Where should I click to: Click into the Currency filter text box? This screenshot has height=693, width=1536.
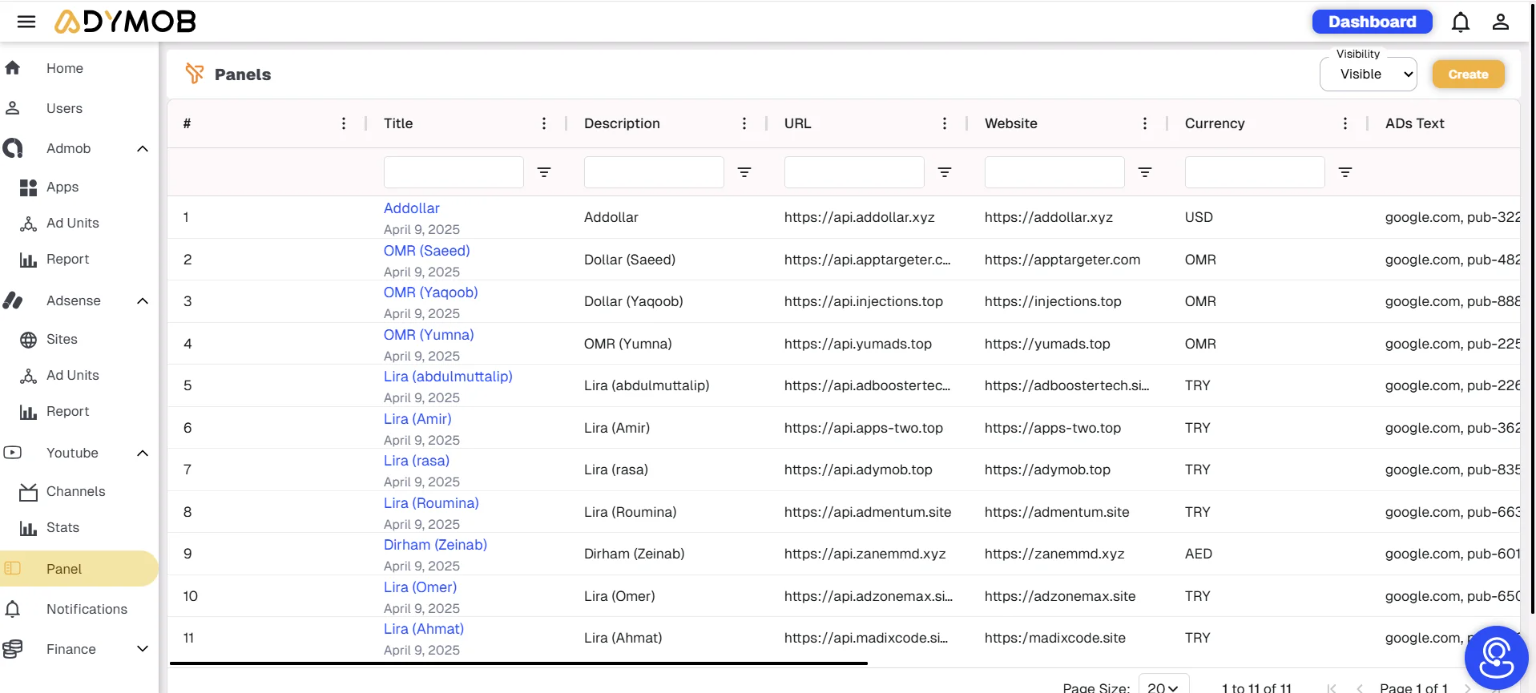click(1255, 172)
